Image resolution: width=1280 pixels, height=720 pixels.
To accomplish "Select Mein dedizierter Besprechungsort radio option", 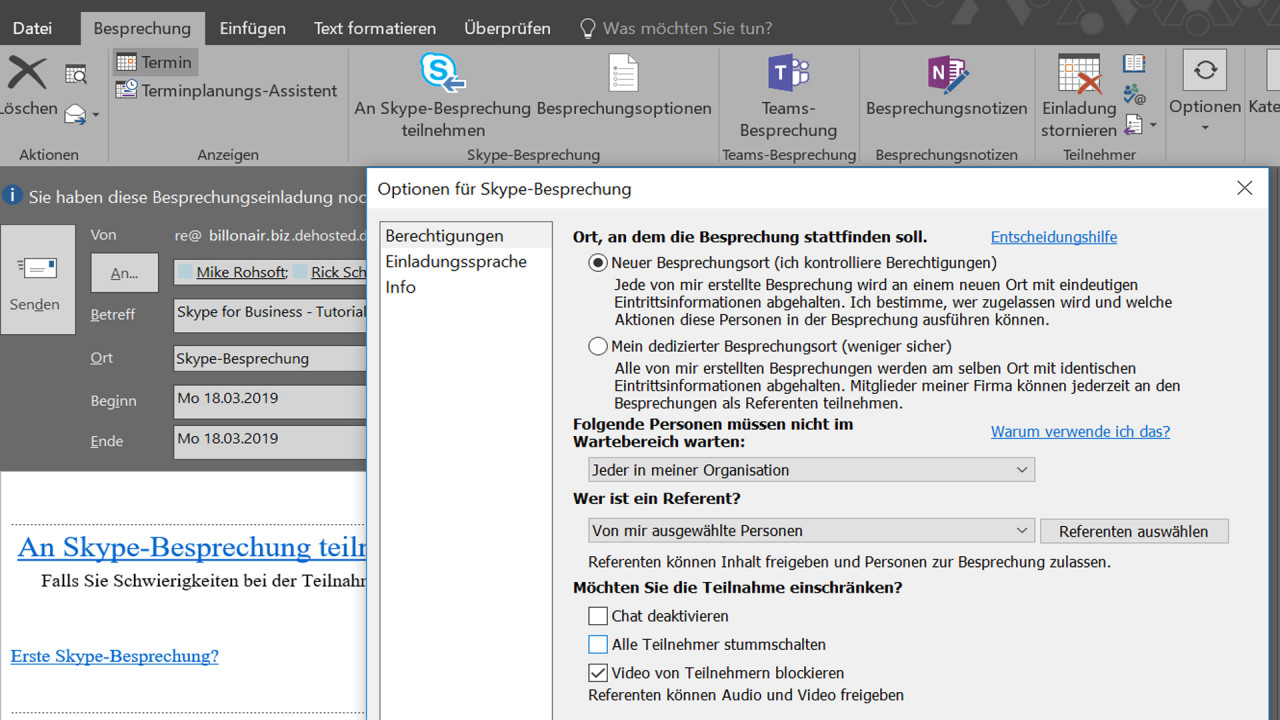I will click(598, 346).
